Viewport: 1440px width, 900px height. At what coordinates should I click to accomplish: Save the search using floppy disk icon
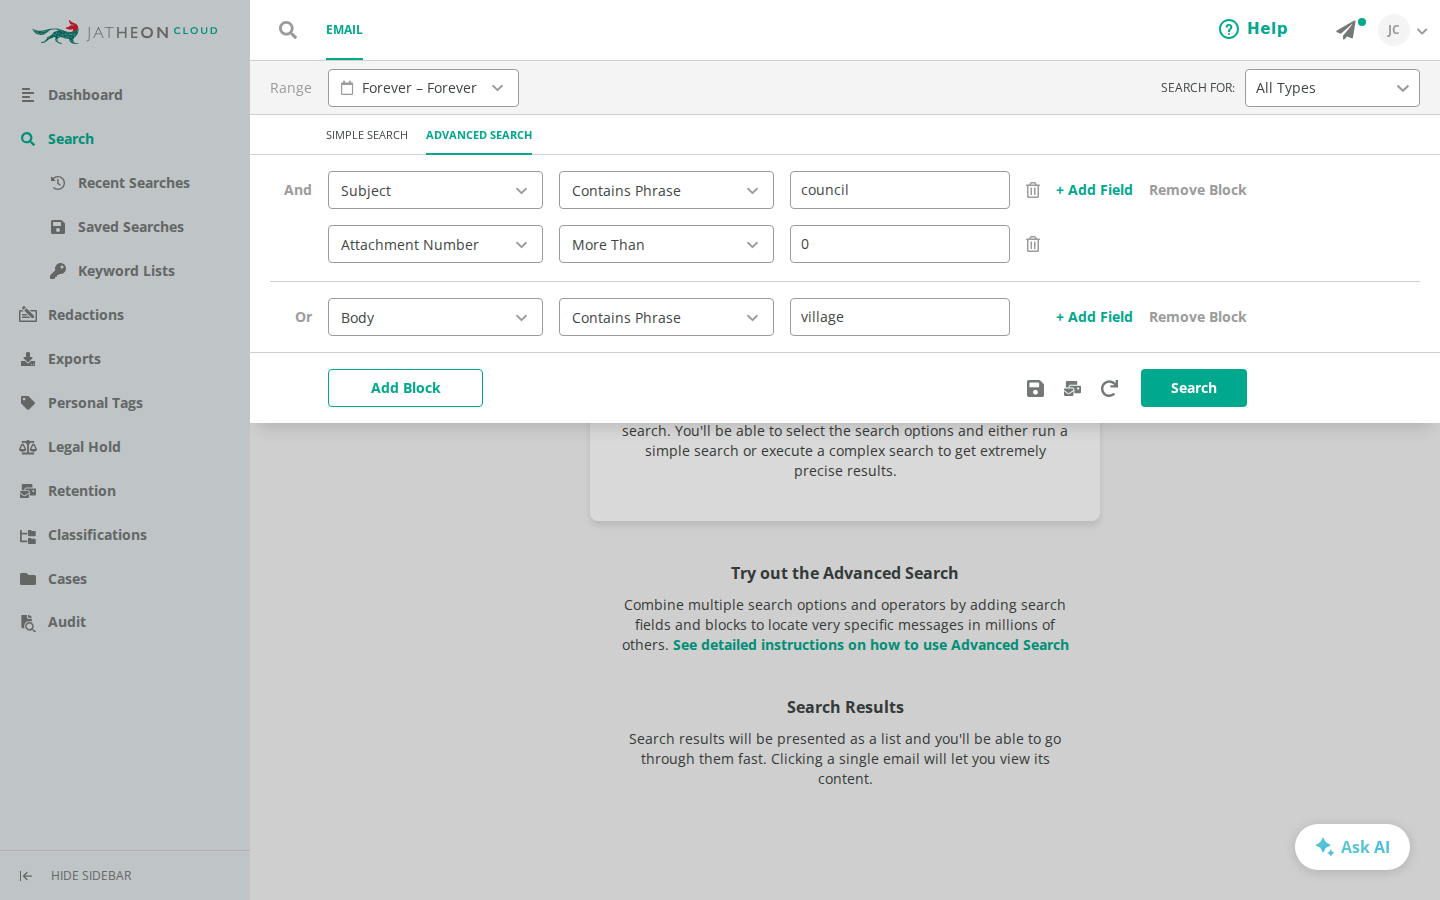pos(1035,388)
